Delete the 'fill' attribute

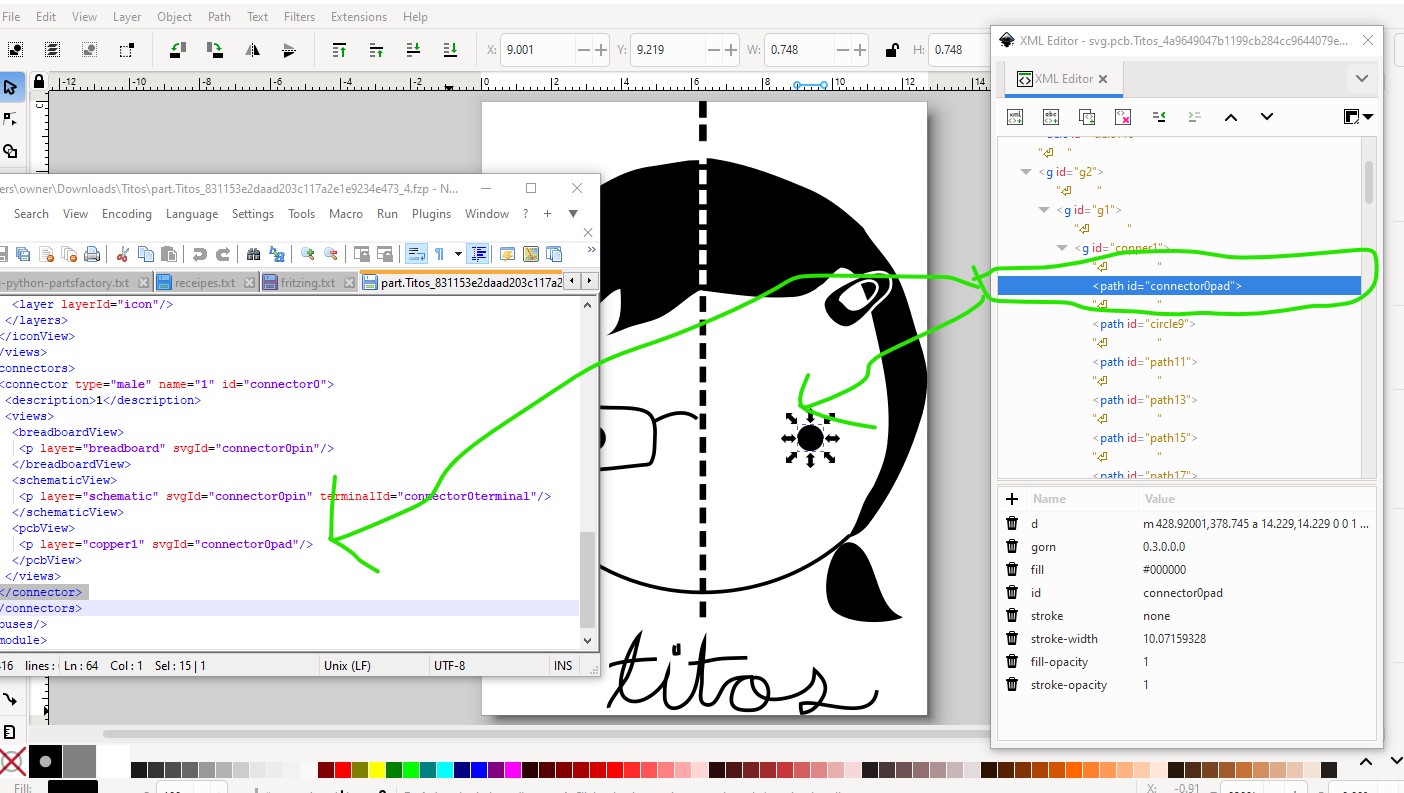[x=1012, y=570]
